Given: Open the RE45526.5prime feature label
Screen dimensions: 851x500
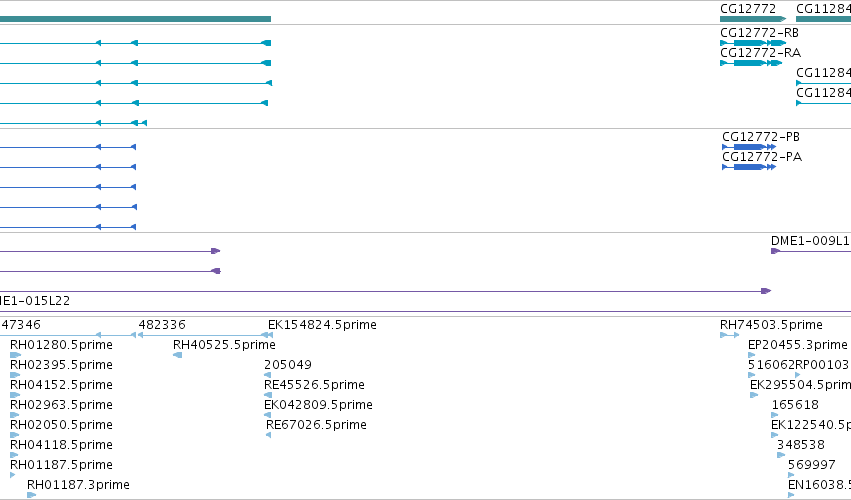Looking at the screenshot, I should (314, 385).
